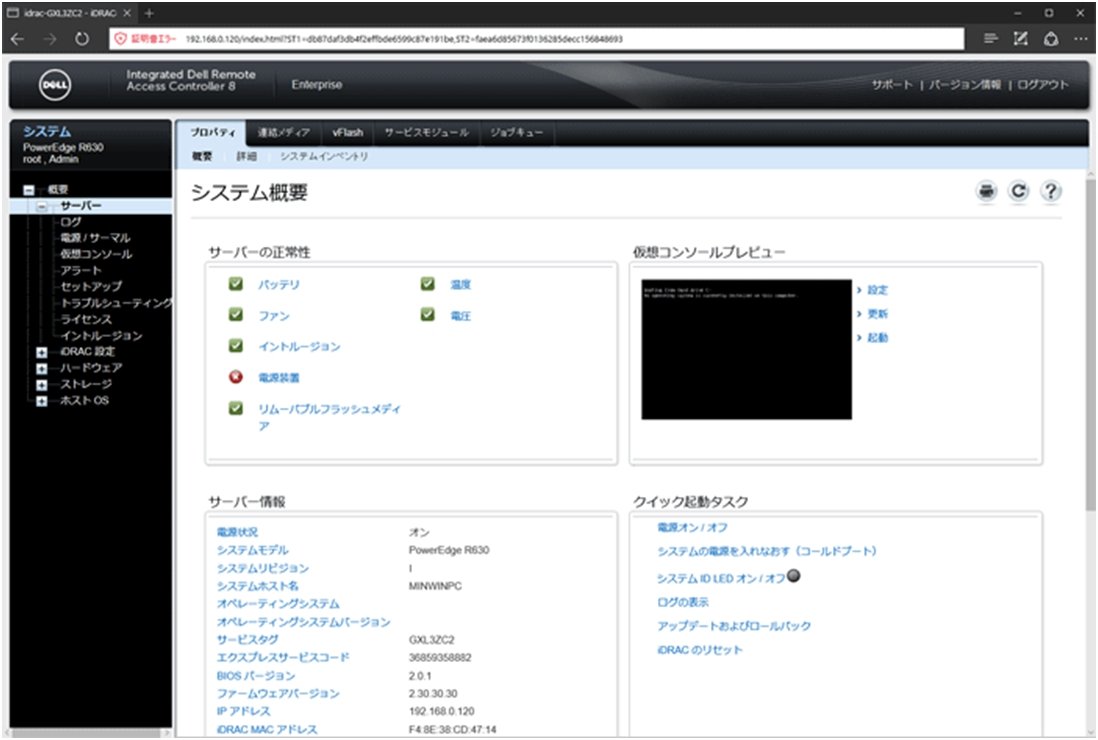Collapse the サーバー tree node
Image resolution: width=1098 pixels, height=740 pixels.
click(42, 206)
